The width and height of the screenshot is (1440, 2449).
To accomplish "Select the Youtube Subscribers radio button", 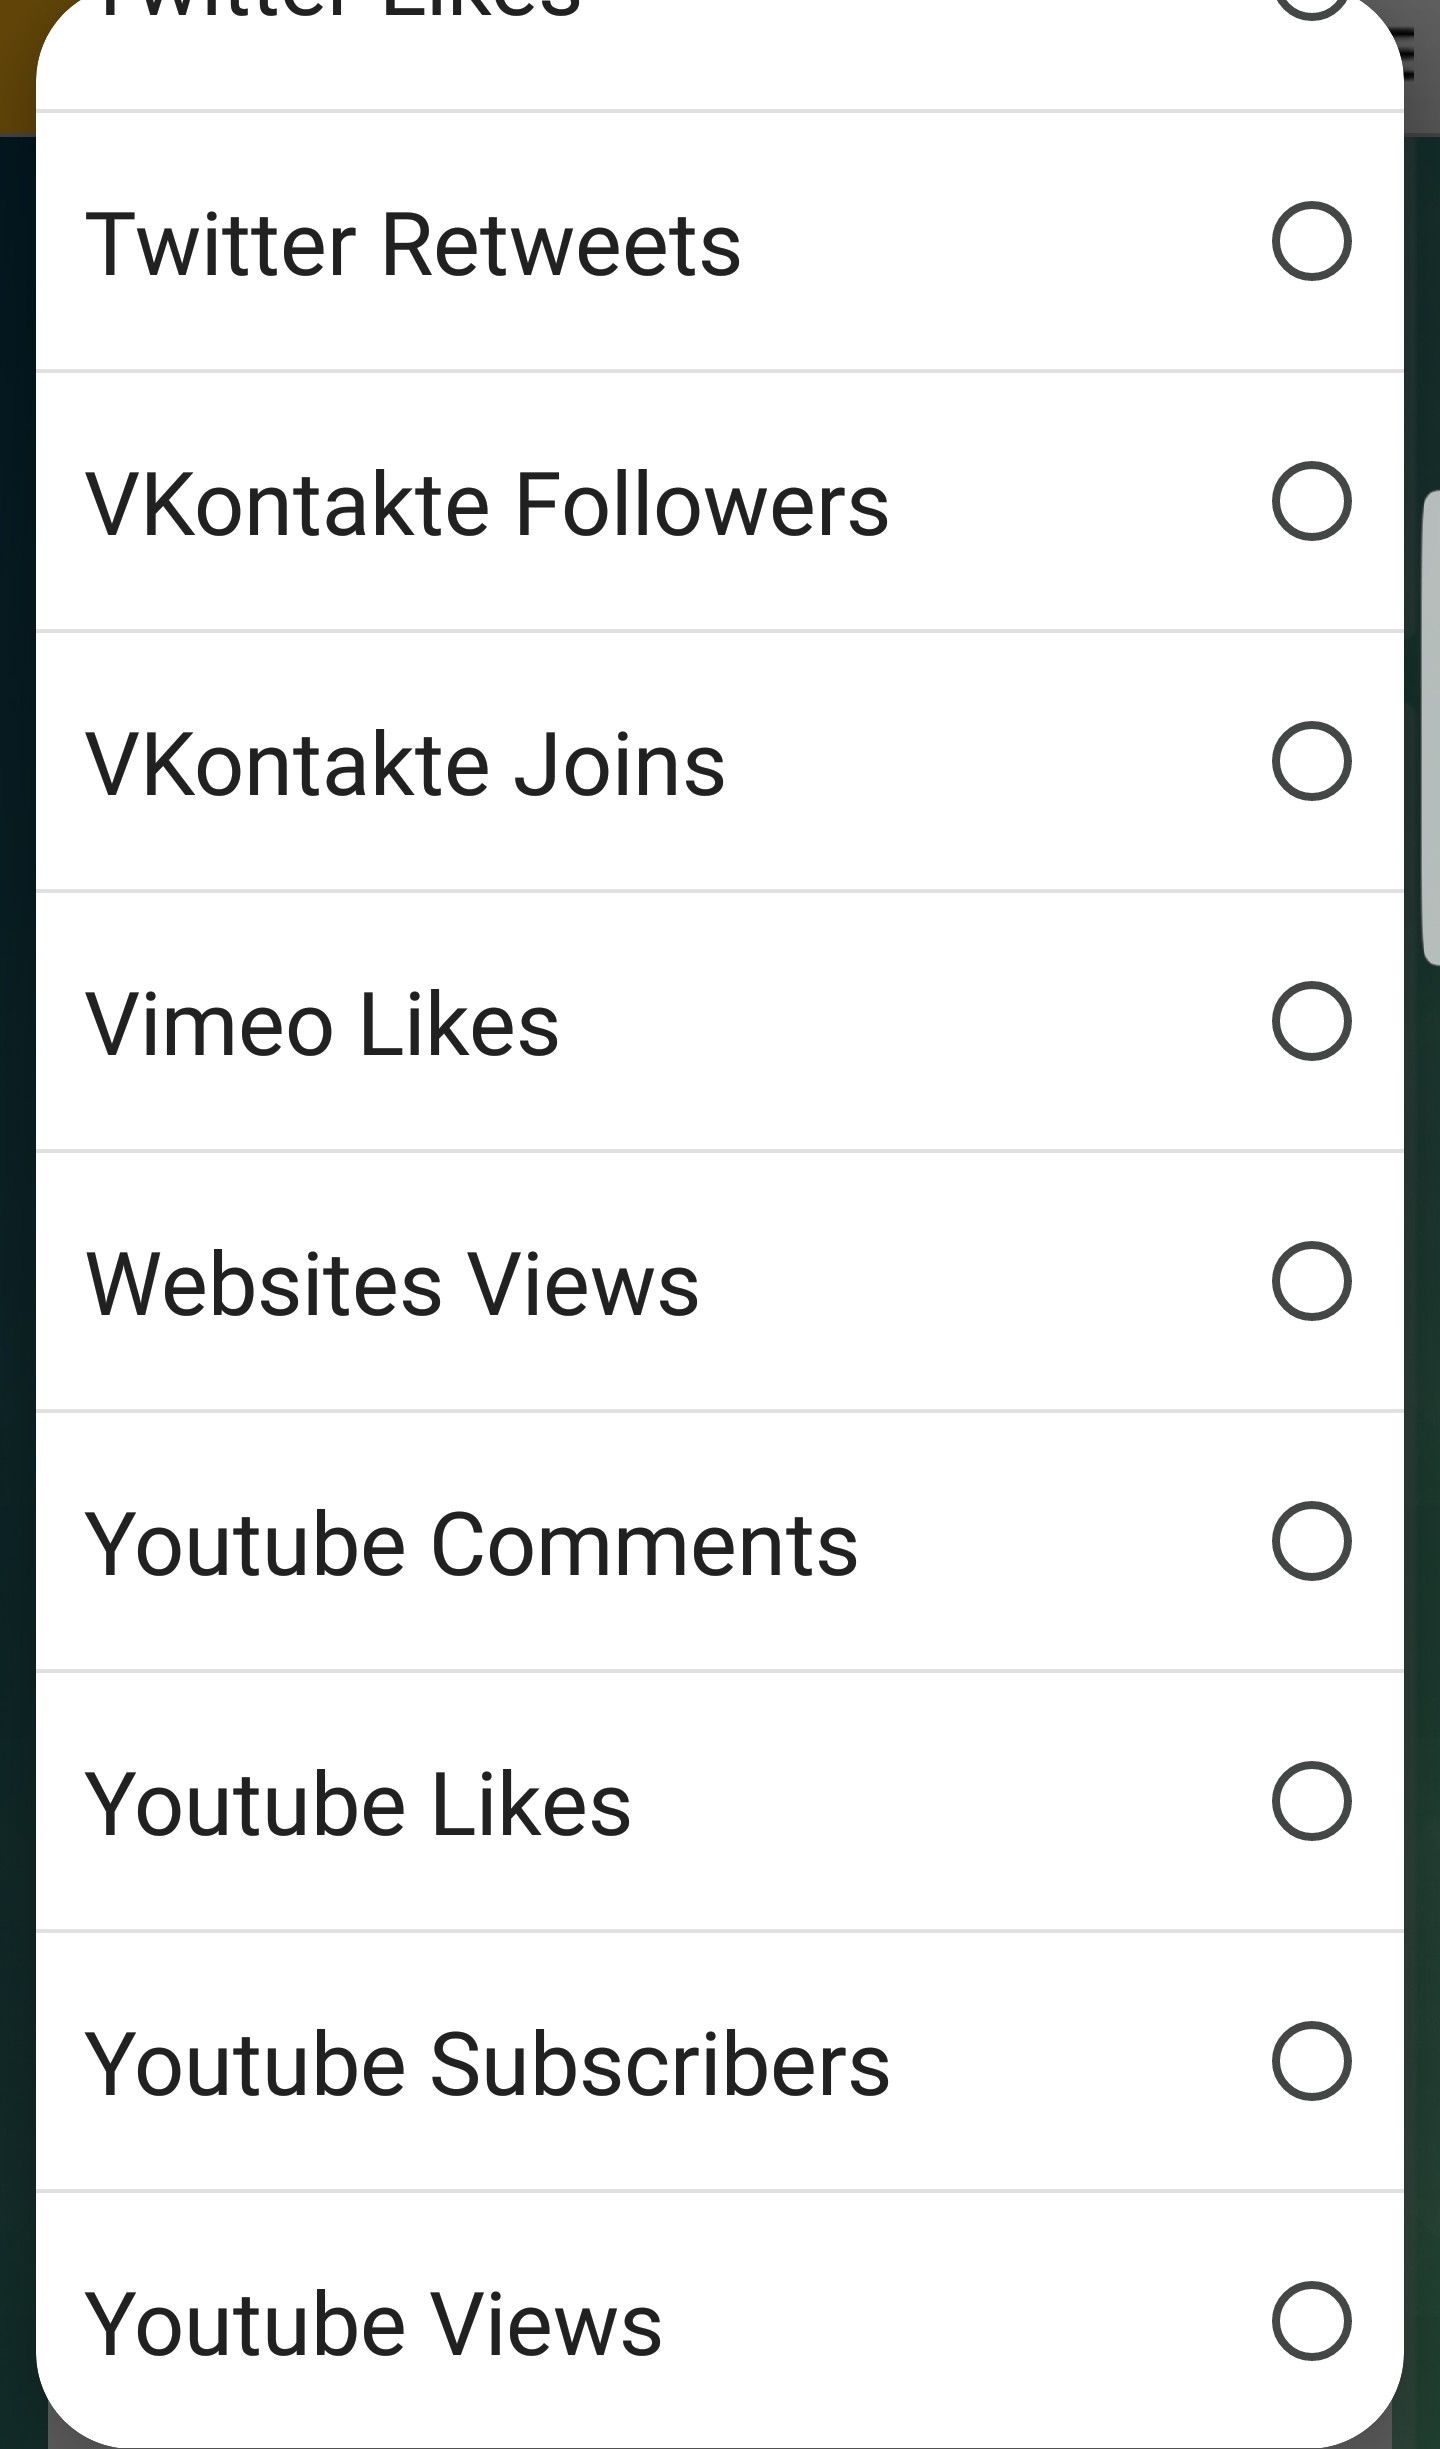I will pyautogui.click(x=1311, y=2061).
